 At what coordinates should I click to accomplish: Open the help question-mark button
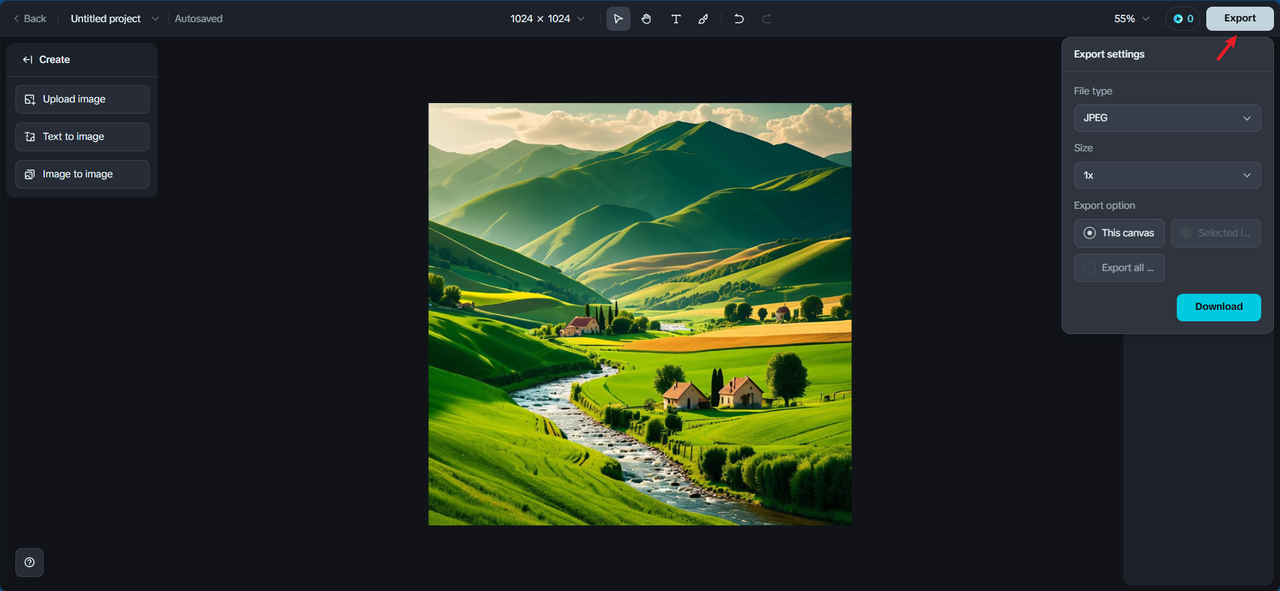click(29, 562)
